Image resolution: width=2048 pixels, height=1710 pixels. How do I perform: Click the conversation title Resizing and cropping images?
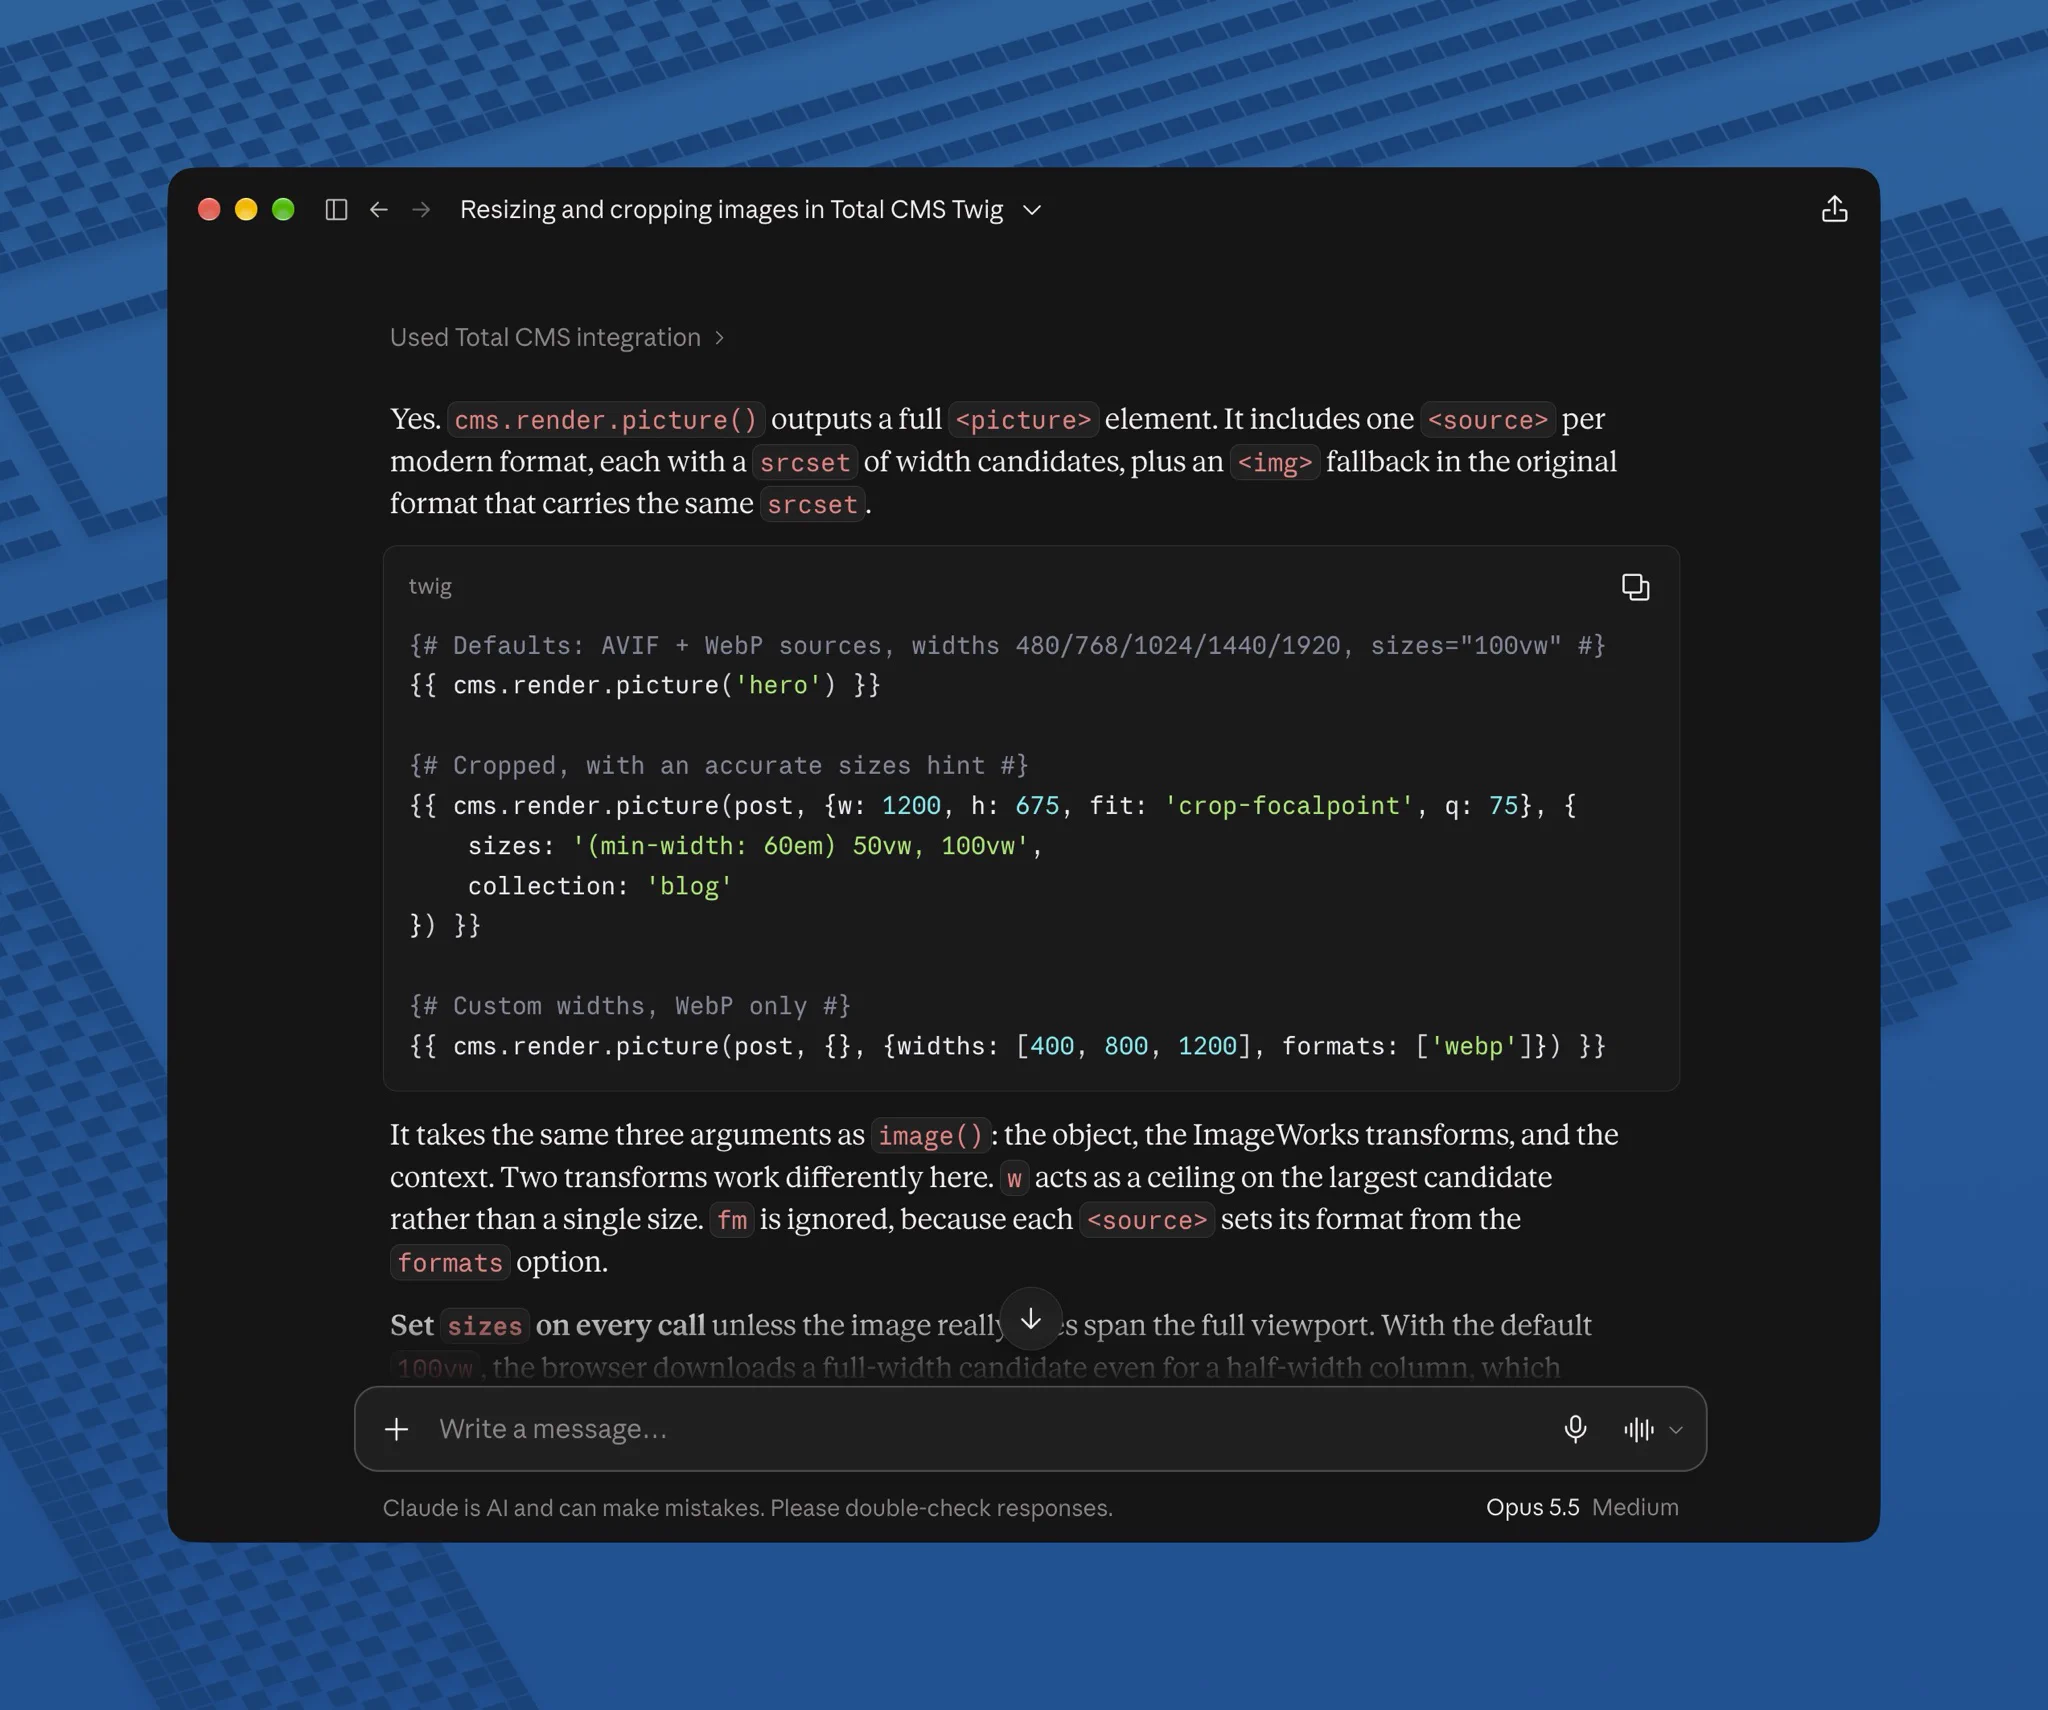coord(731,209)
